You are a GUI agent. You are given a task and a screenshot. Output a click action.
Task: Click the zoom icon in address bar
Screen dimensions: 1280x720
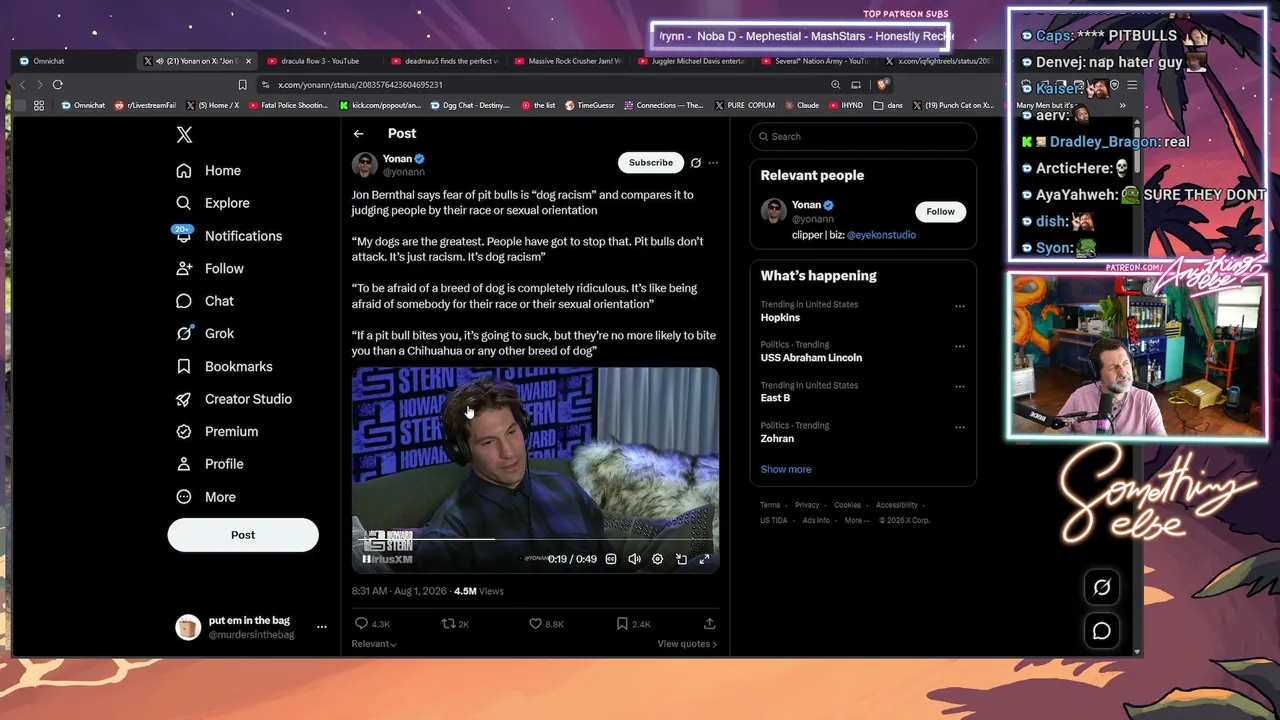click(x=835, y=85)
